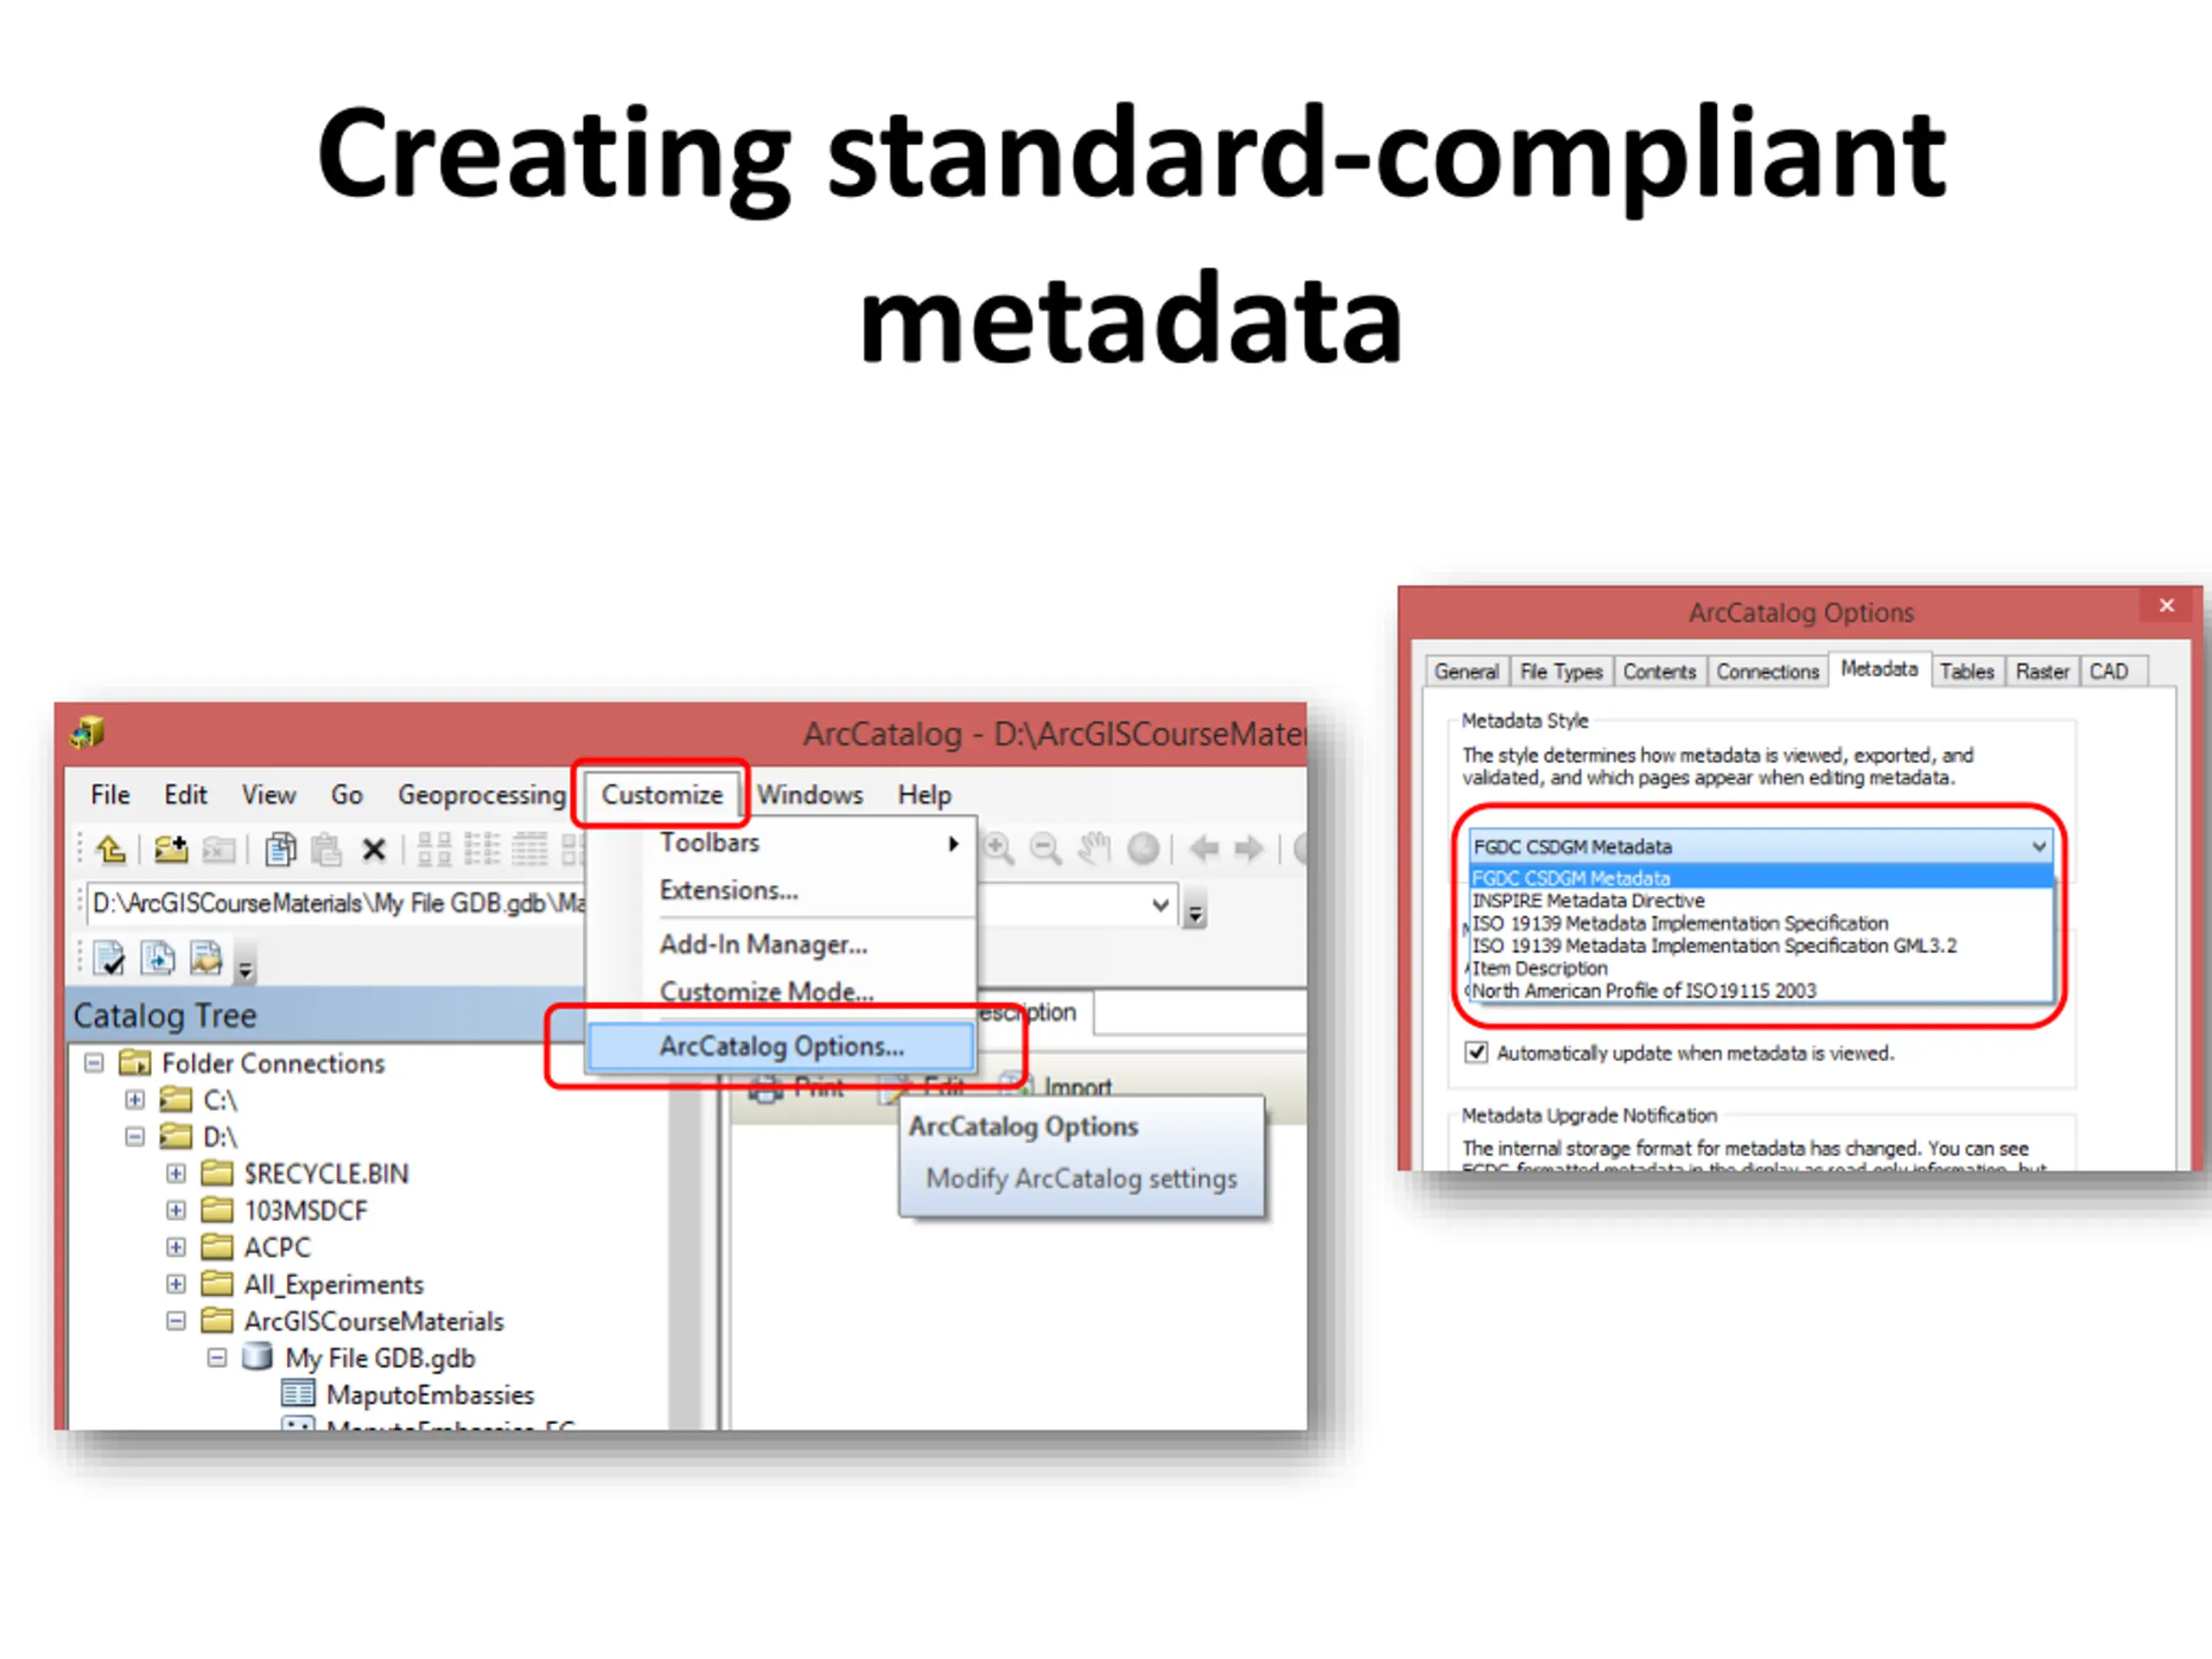The height and width of the screenshot is (1659, 2212).
Task: Expand the 103MSDCF folder
Action: [x=176, y=1210]
